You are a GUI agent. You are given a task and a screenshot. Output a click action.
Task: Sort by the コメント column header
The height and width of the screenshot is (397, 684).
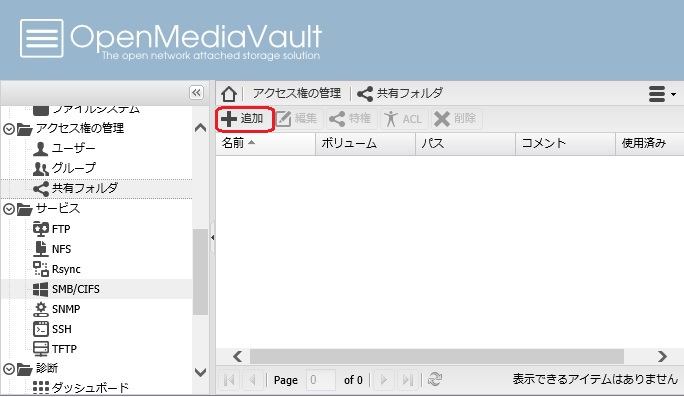coord(565,144)
